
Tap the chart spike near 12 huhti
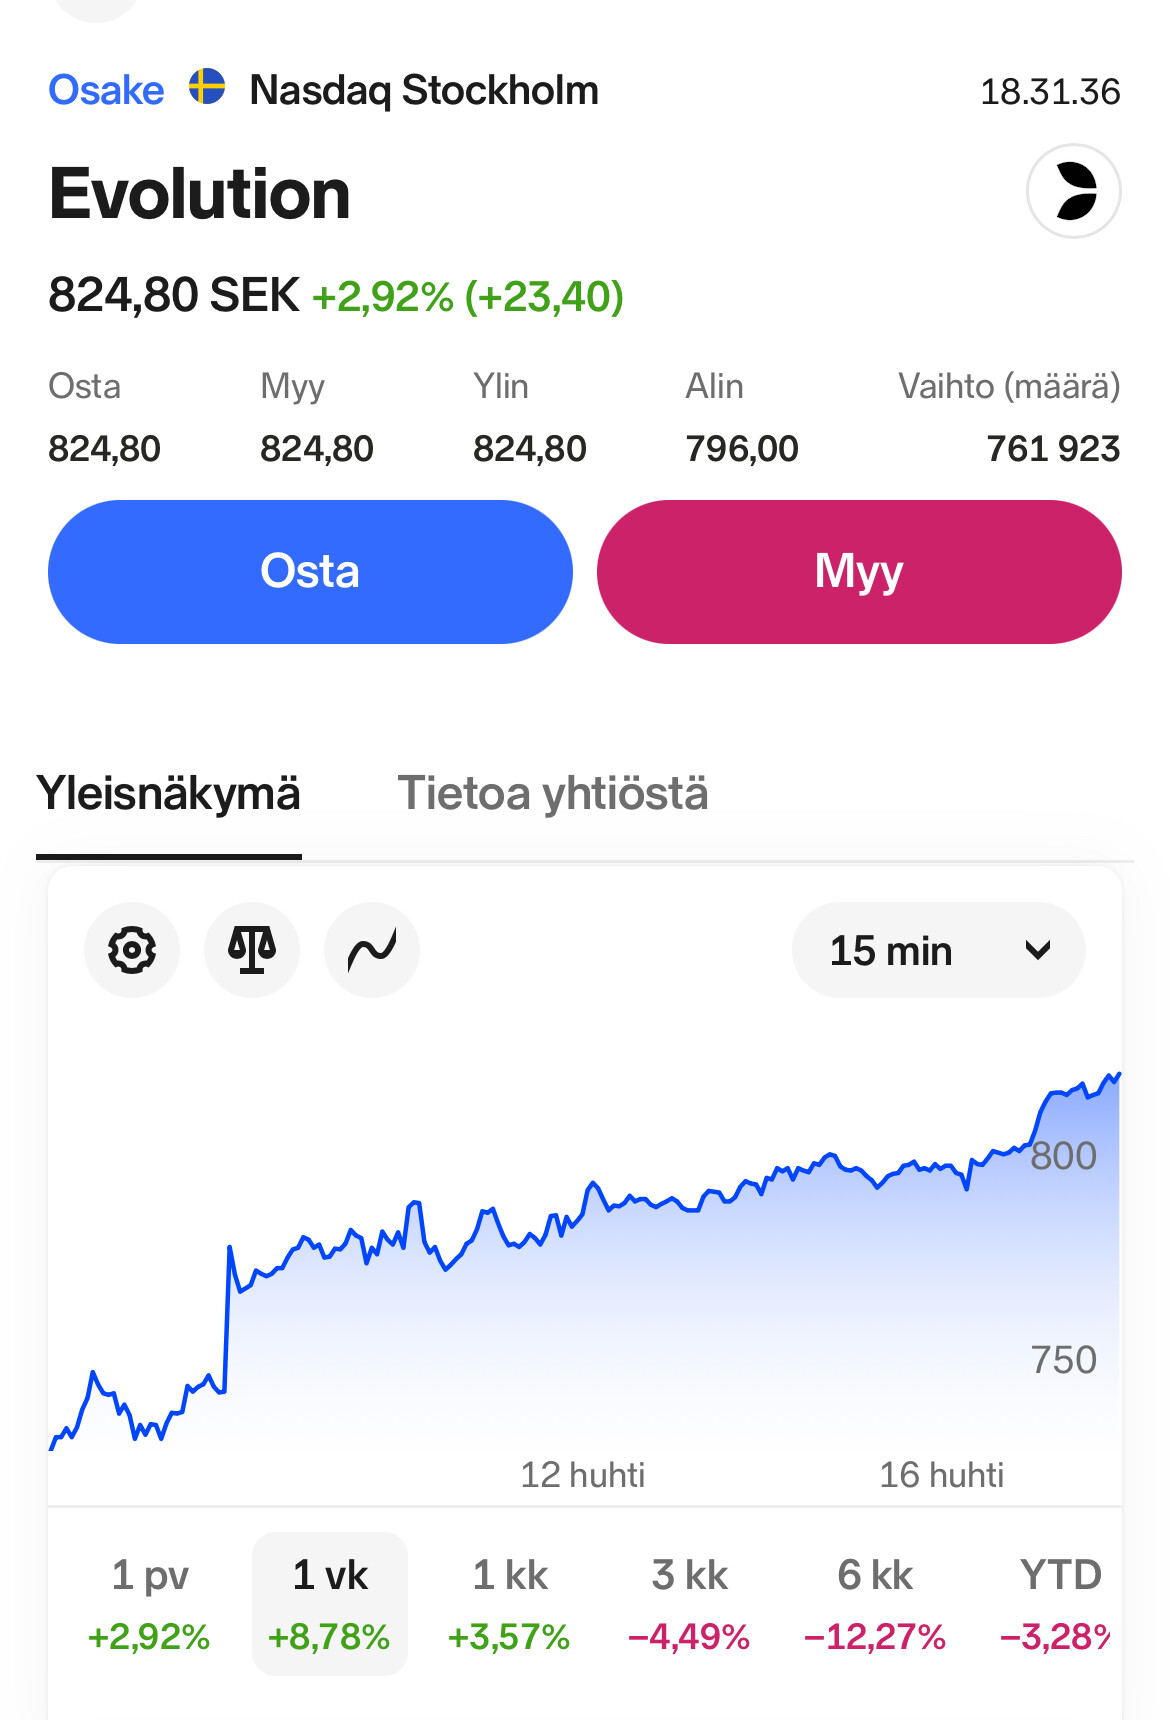[592, 1187]
